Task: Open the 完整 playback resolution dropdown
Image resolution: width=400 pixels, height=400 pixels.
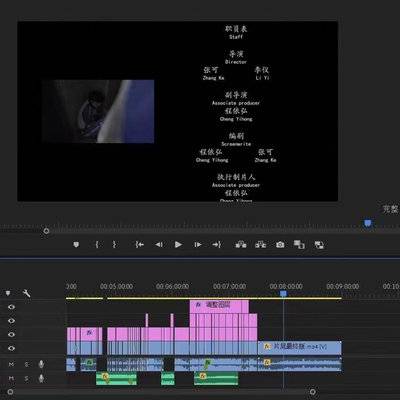Action: point(391,209)
